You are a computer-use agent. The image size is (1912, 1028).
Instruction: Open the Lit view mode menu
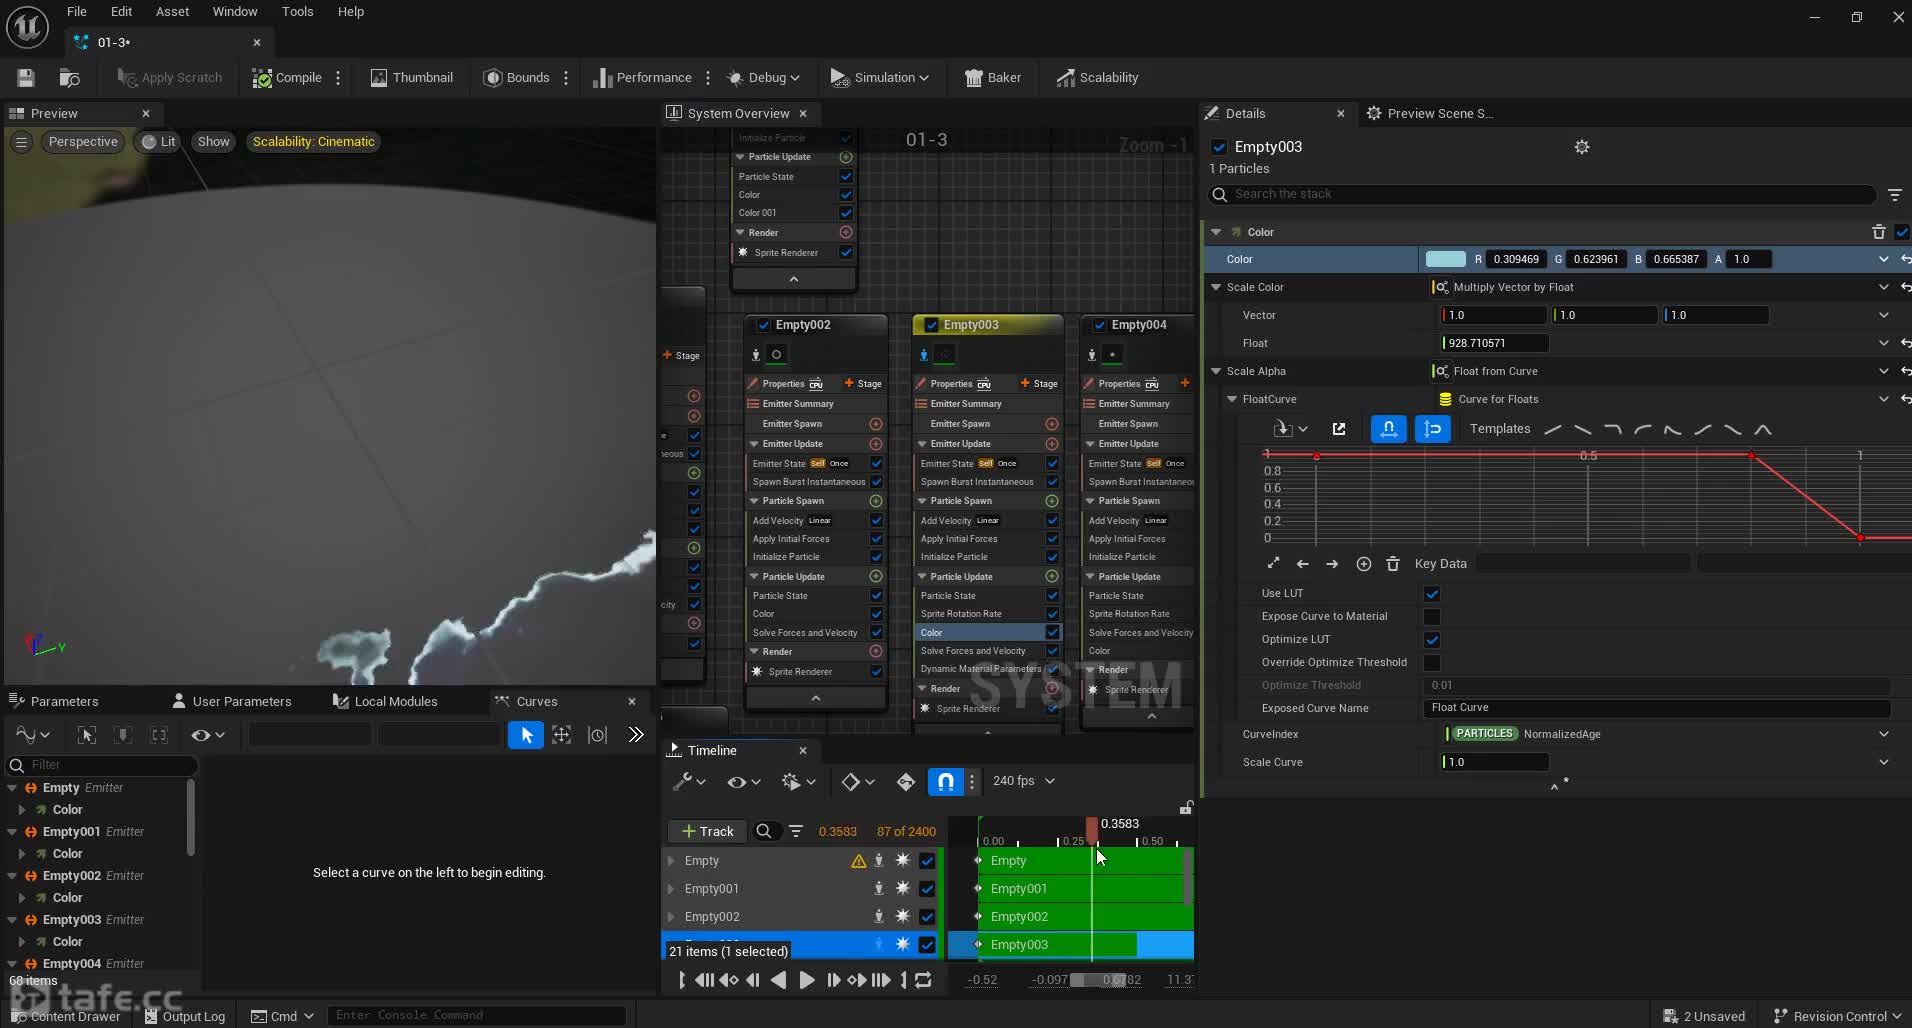tap(159, 142)
